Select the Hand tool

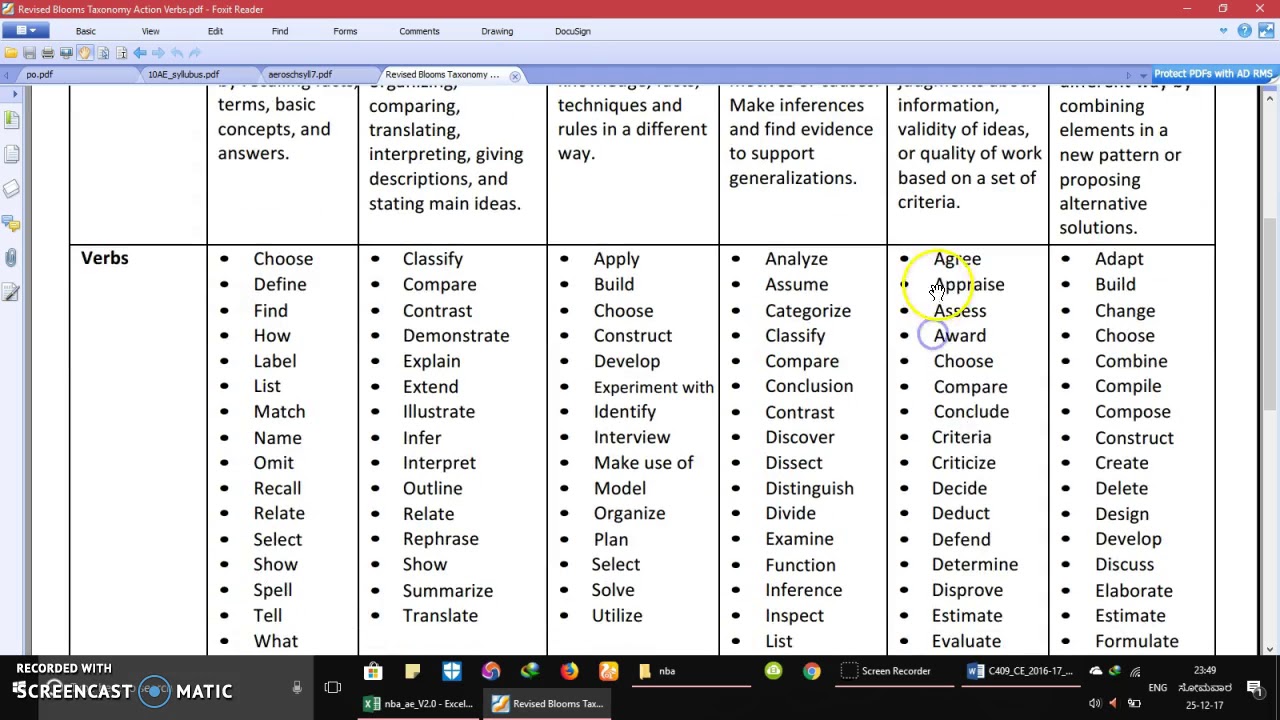tap(84, 52)
